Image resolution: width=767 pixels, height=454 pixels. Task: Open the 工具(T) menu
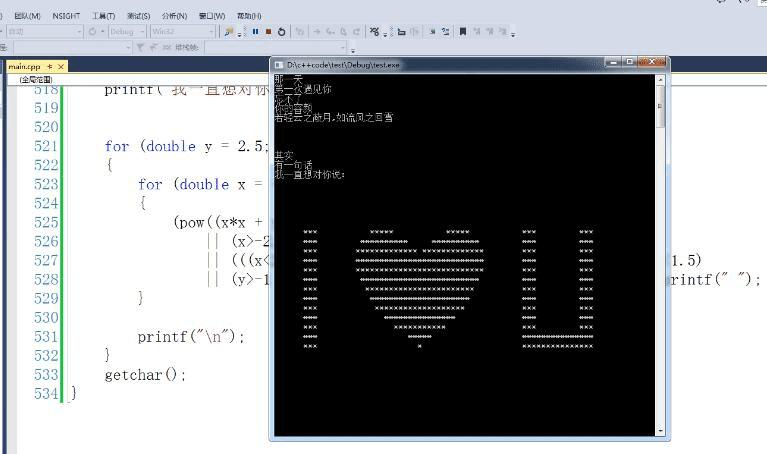(104, 16)
